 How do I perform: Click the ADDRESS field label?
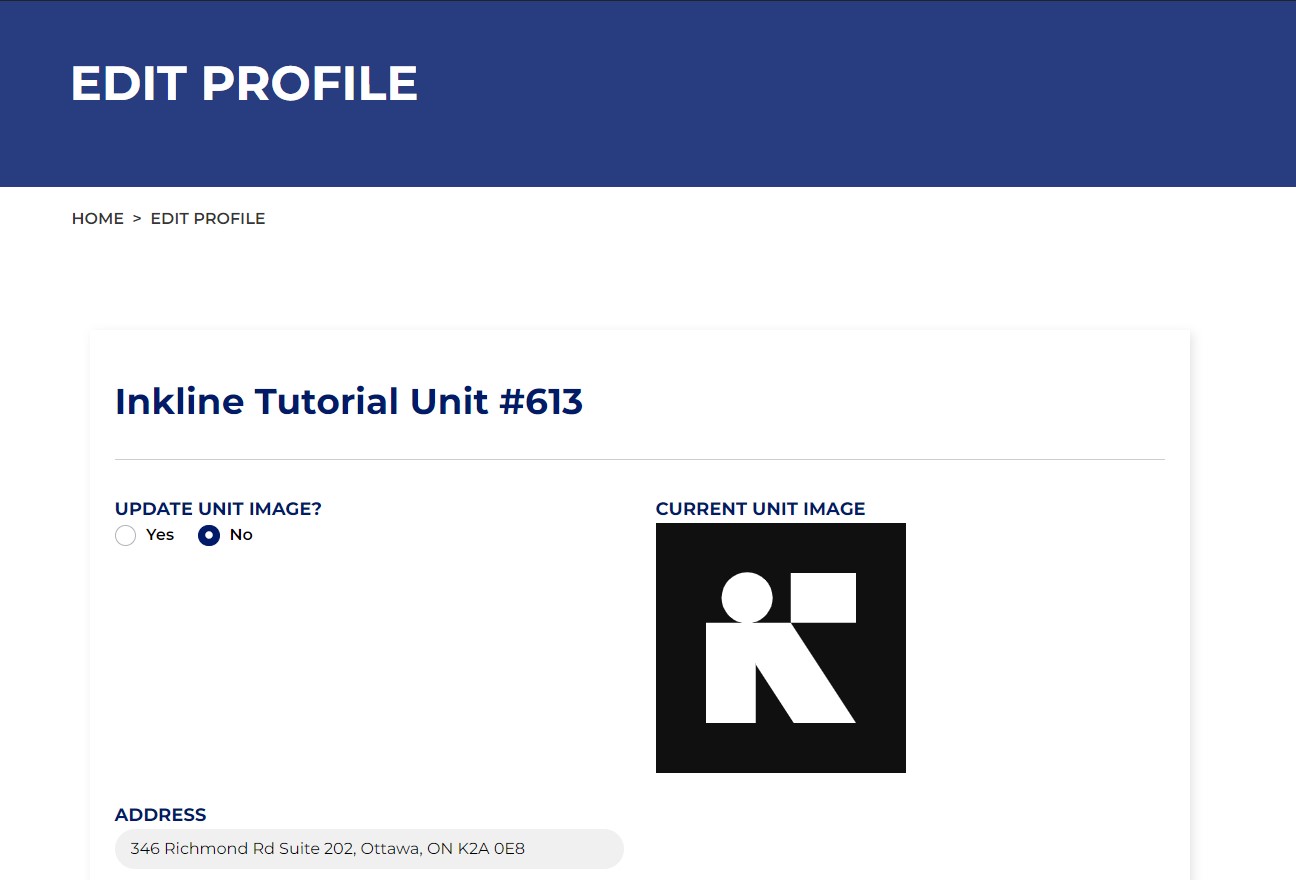160,815
